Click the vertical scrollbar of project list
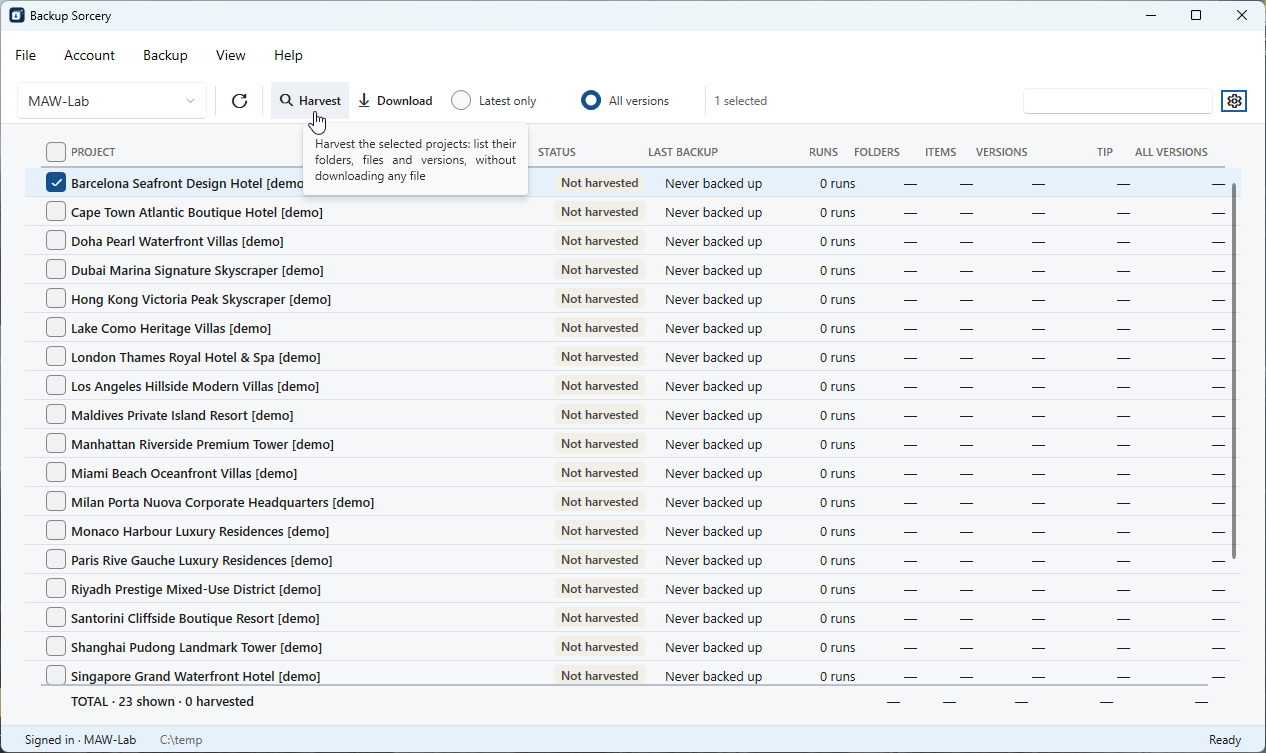 point(1234,371)
